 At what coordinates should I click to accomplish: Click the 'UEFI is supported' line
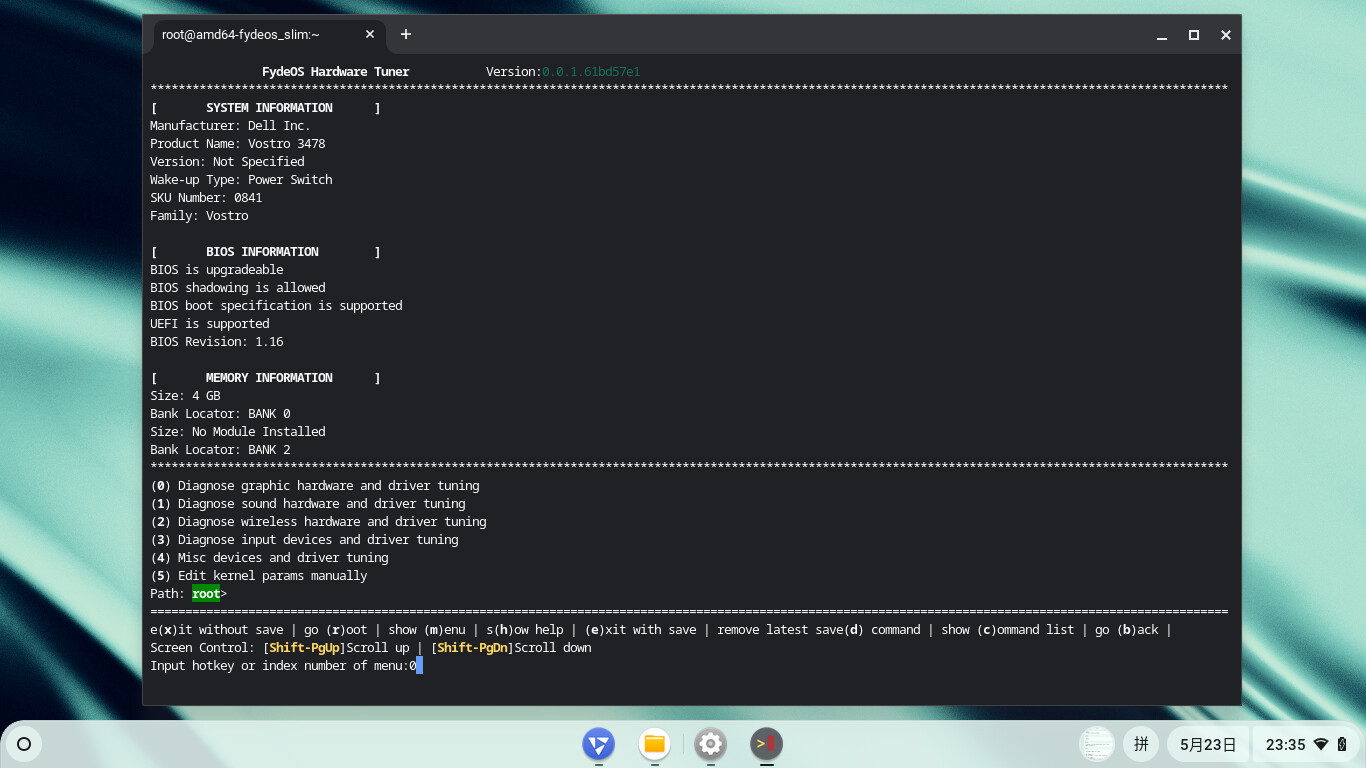coord(210,324)
